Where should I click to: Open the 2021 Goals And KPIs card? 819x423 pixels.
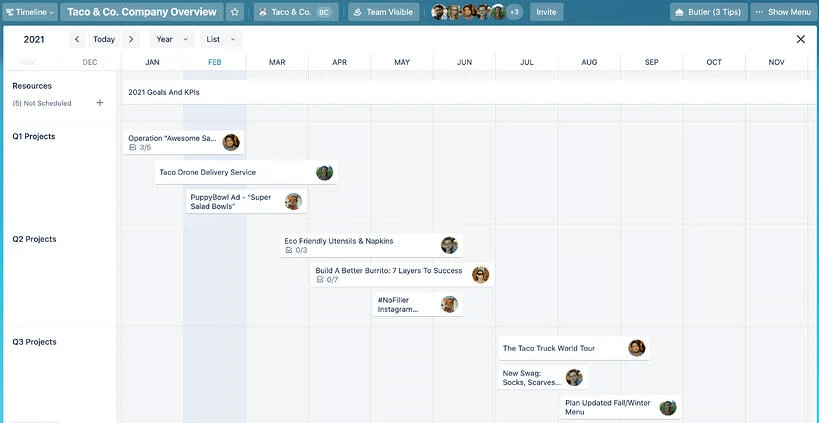pos(469,92)
